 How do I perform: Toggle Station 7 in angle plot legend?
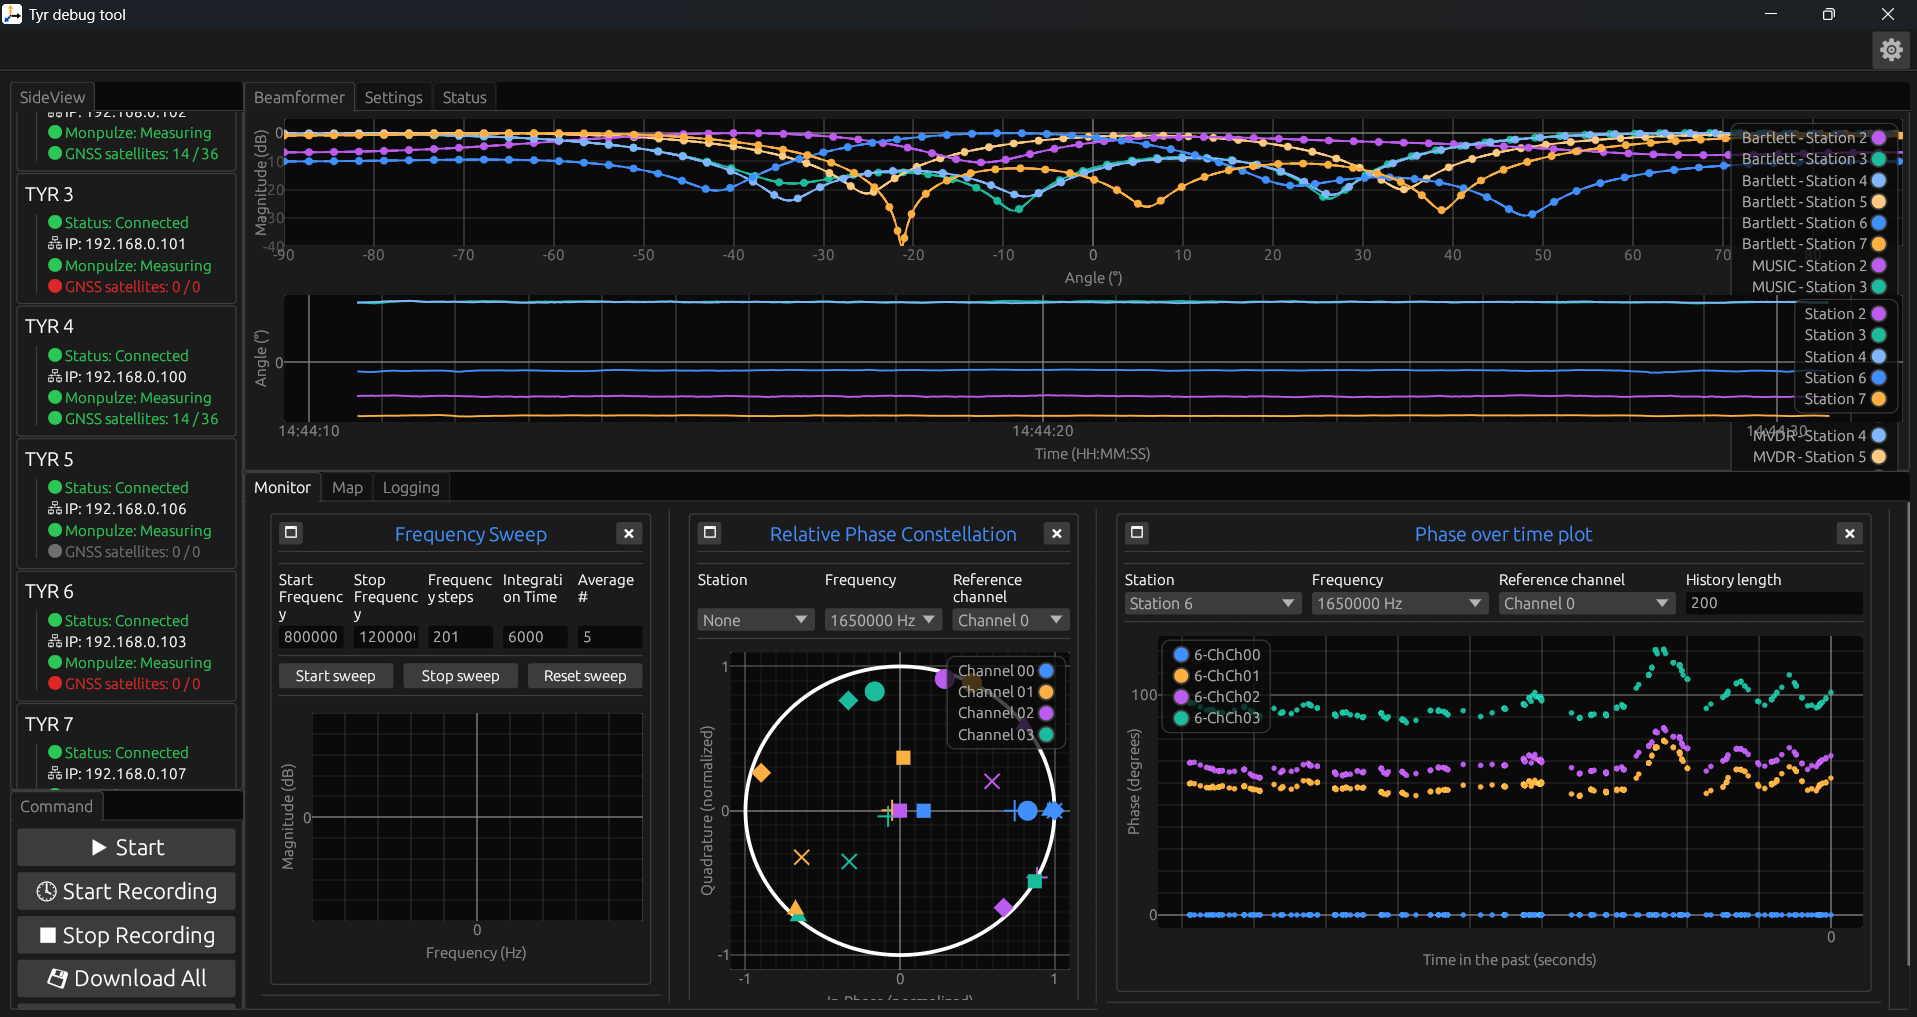click(x=1845, y=399)
